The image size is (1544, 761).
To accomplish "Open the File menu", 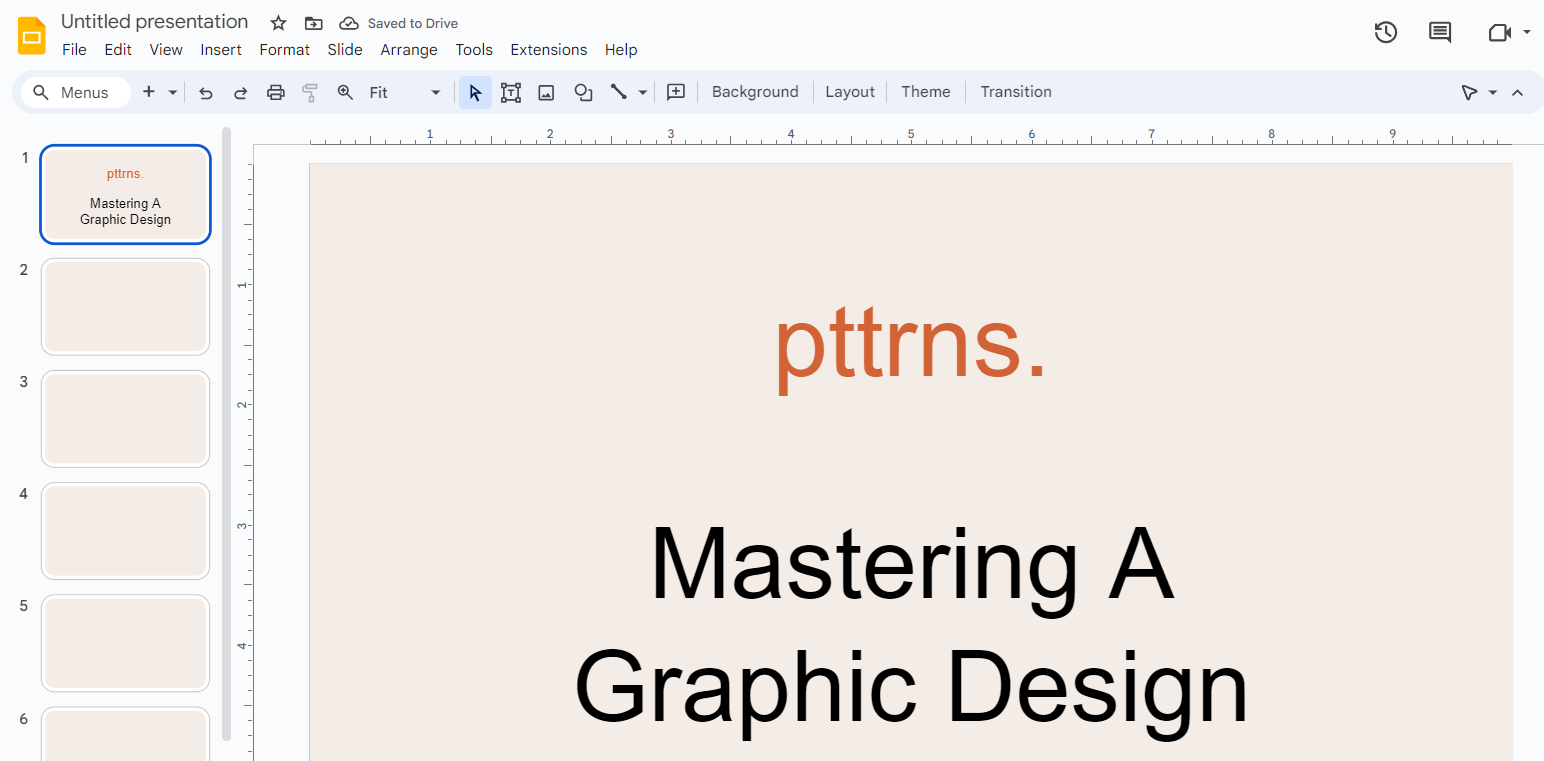I will coord(74,50).
